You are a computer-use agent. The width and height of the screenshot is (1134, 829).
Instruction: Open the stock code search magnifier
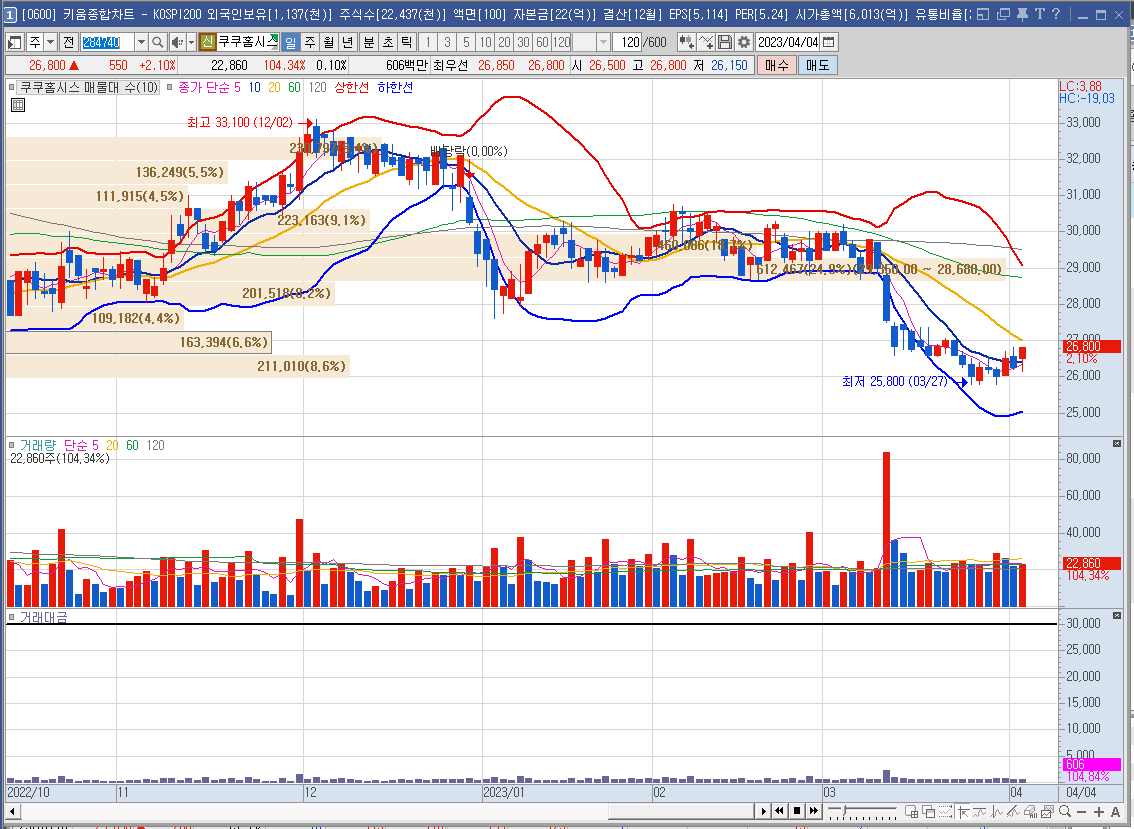(158, 43)
